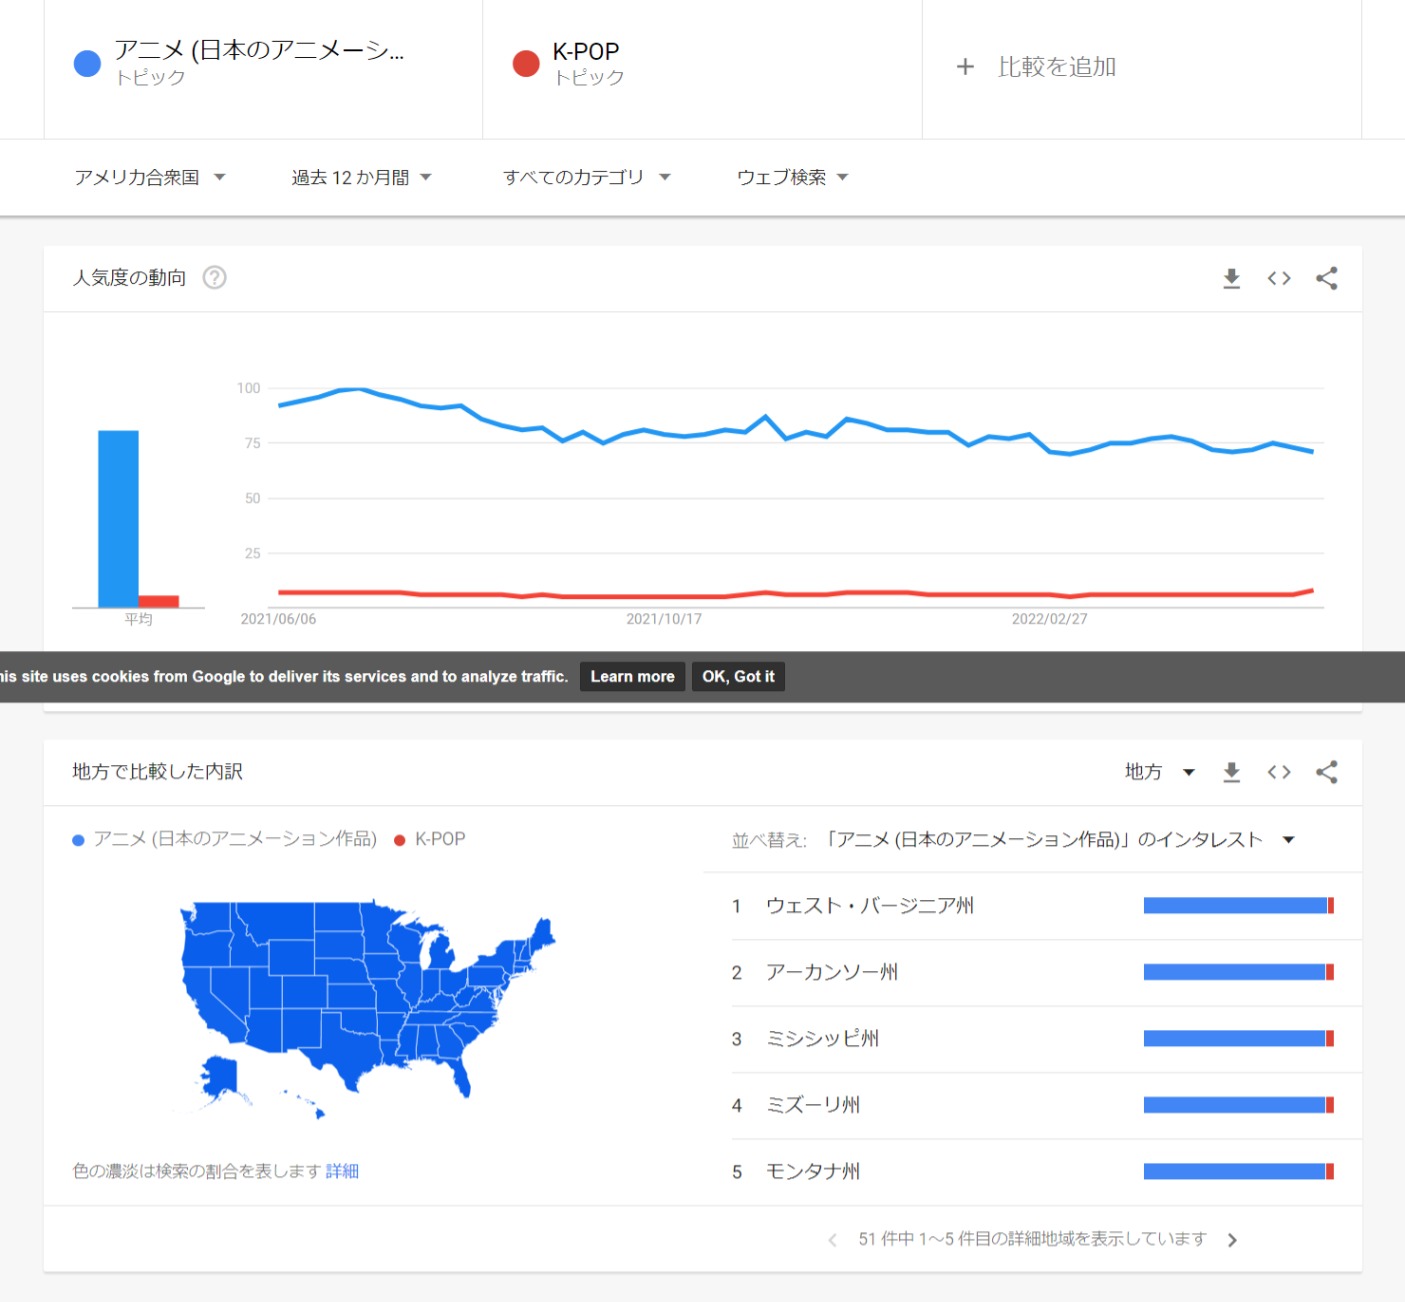Open help icon beside 人気度の動向

pyautogui.click(x=214, y=277)
